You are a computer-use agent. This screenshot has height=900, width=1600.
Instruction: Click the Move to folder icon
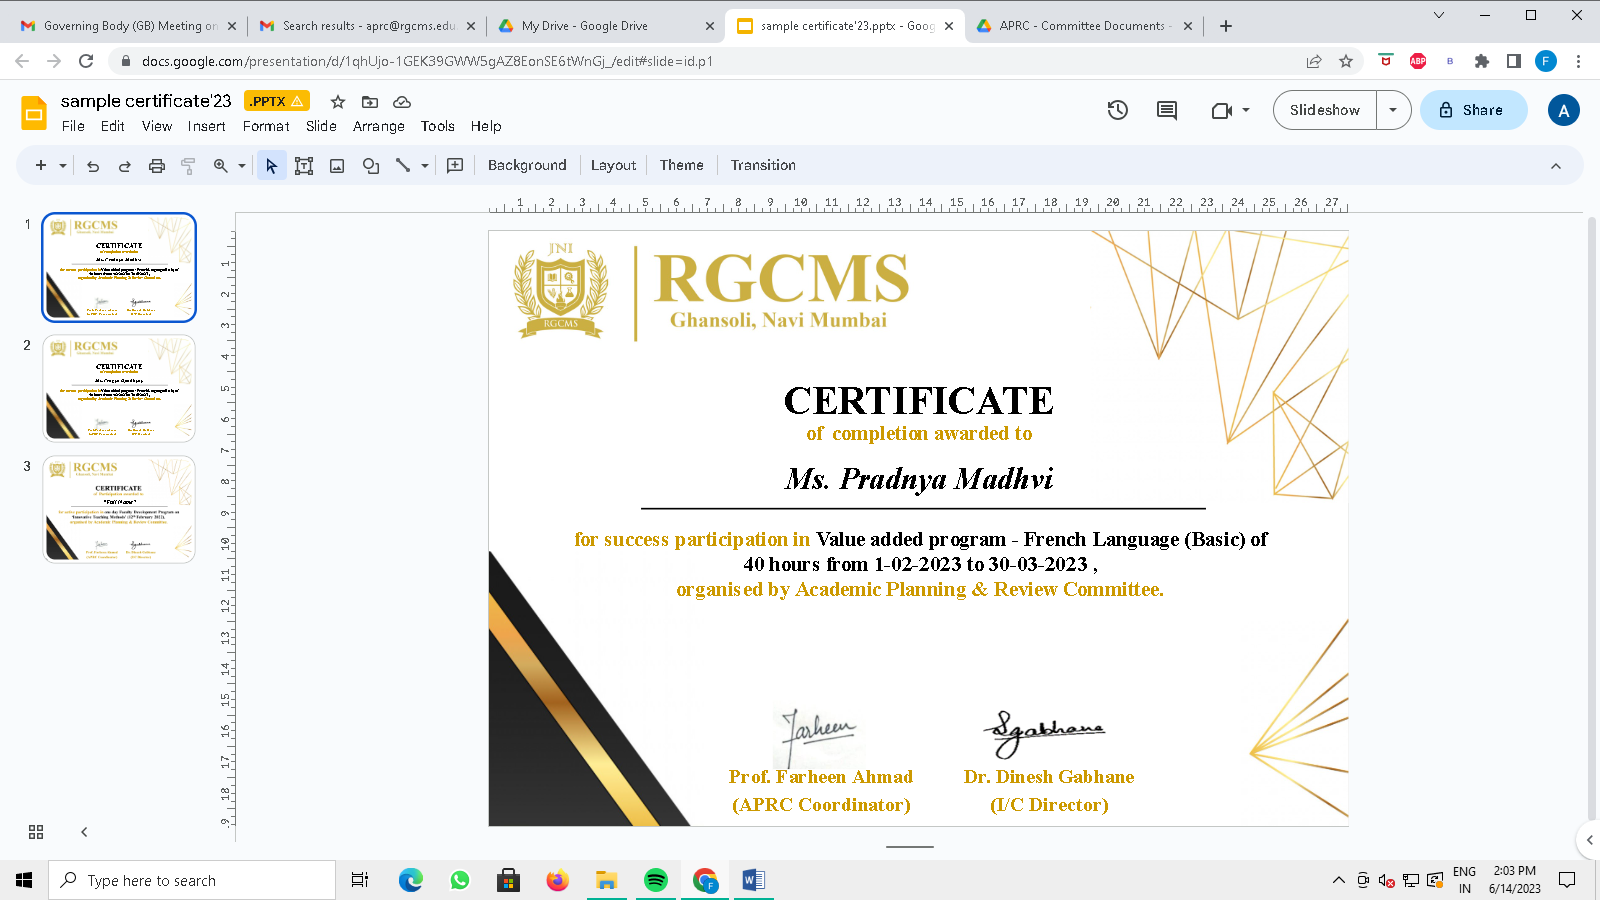pyautogui.click(x=370, y=102)
